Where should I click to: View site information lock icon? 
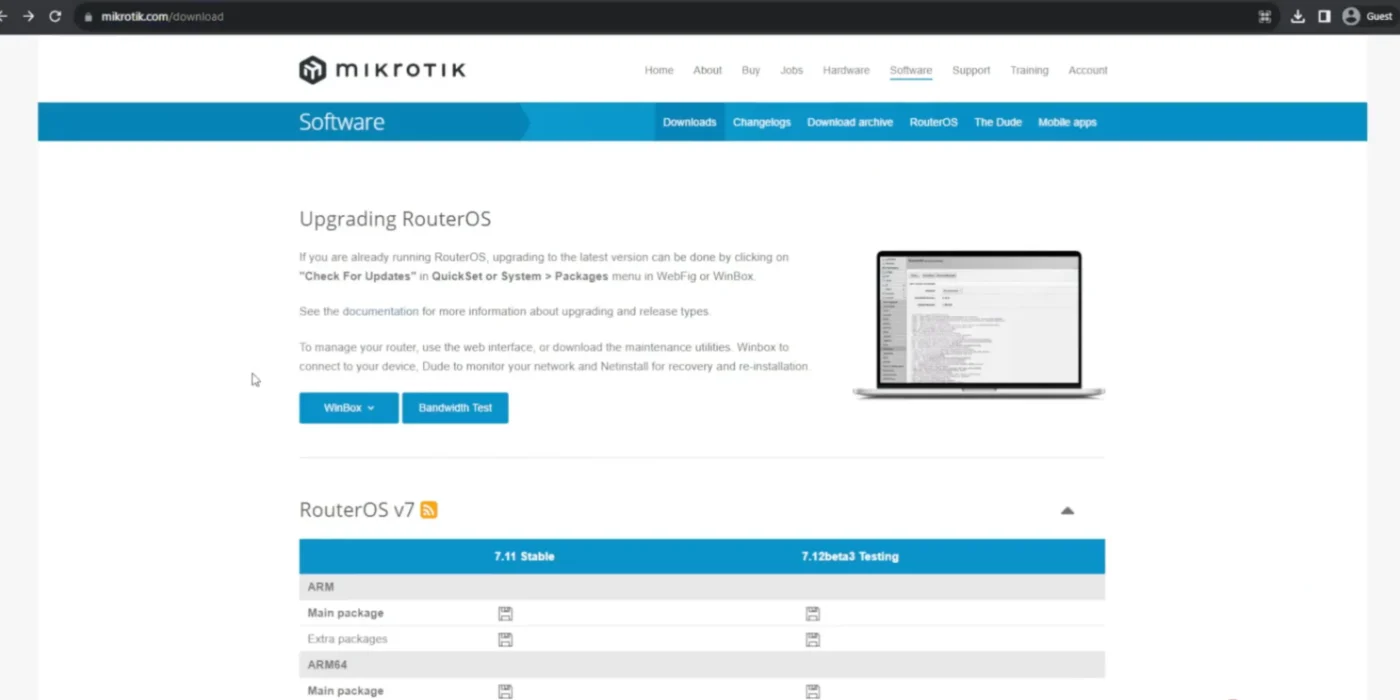89,17
